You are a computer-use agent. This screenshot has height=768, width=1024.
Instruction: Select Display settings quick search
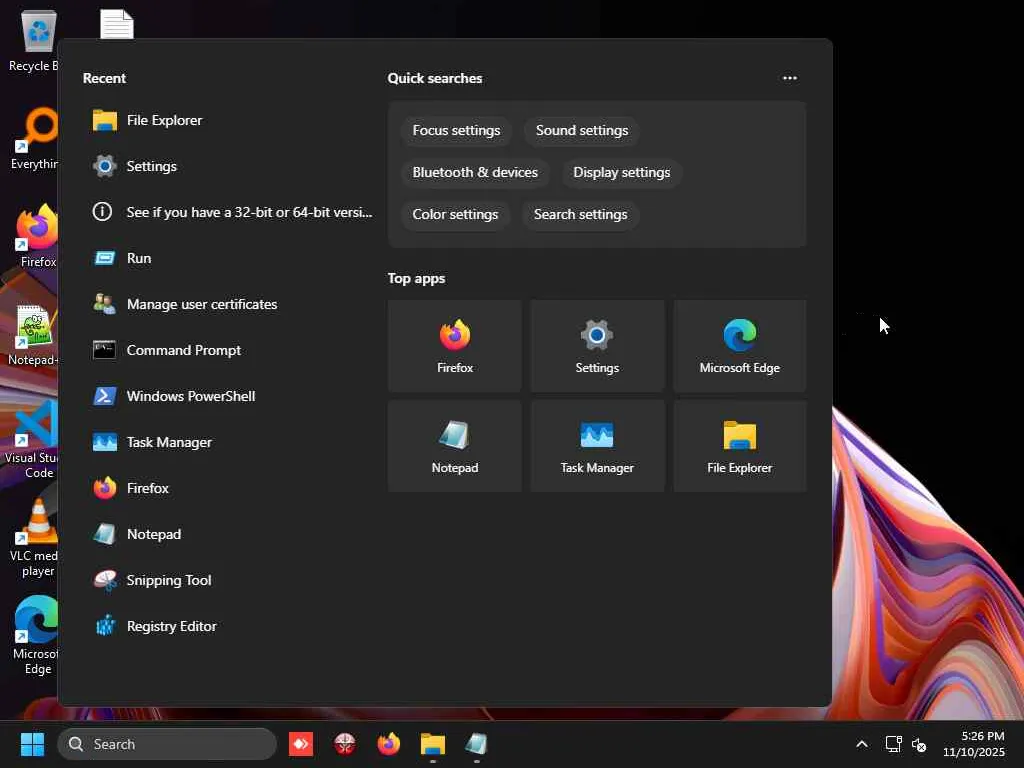(622, 172)
